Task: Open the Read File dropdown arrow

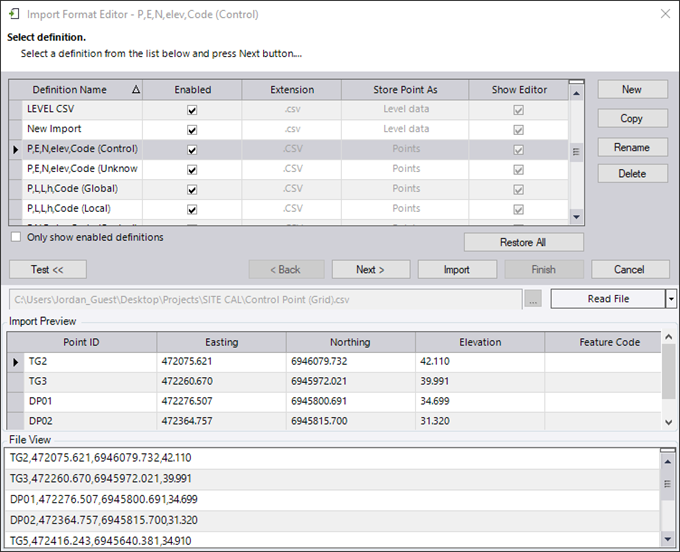Action: (x=671, y=299)
